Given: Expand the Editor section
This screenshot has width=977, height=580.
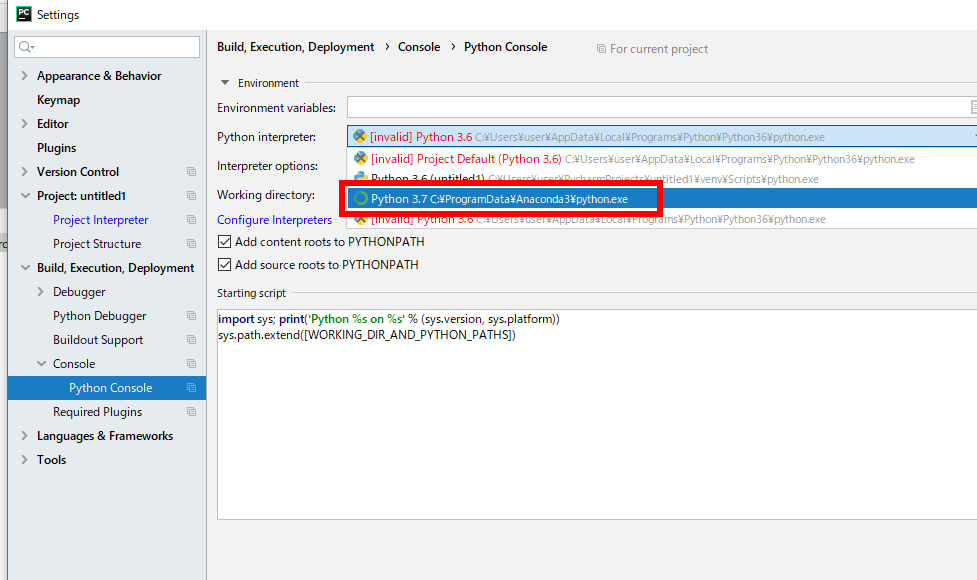Looking at the screenshot, I should [x=24, y=123].
